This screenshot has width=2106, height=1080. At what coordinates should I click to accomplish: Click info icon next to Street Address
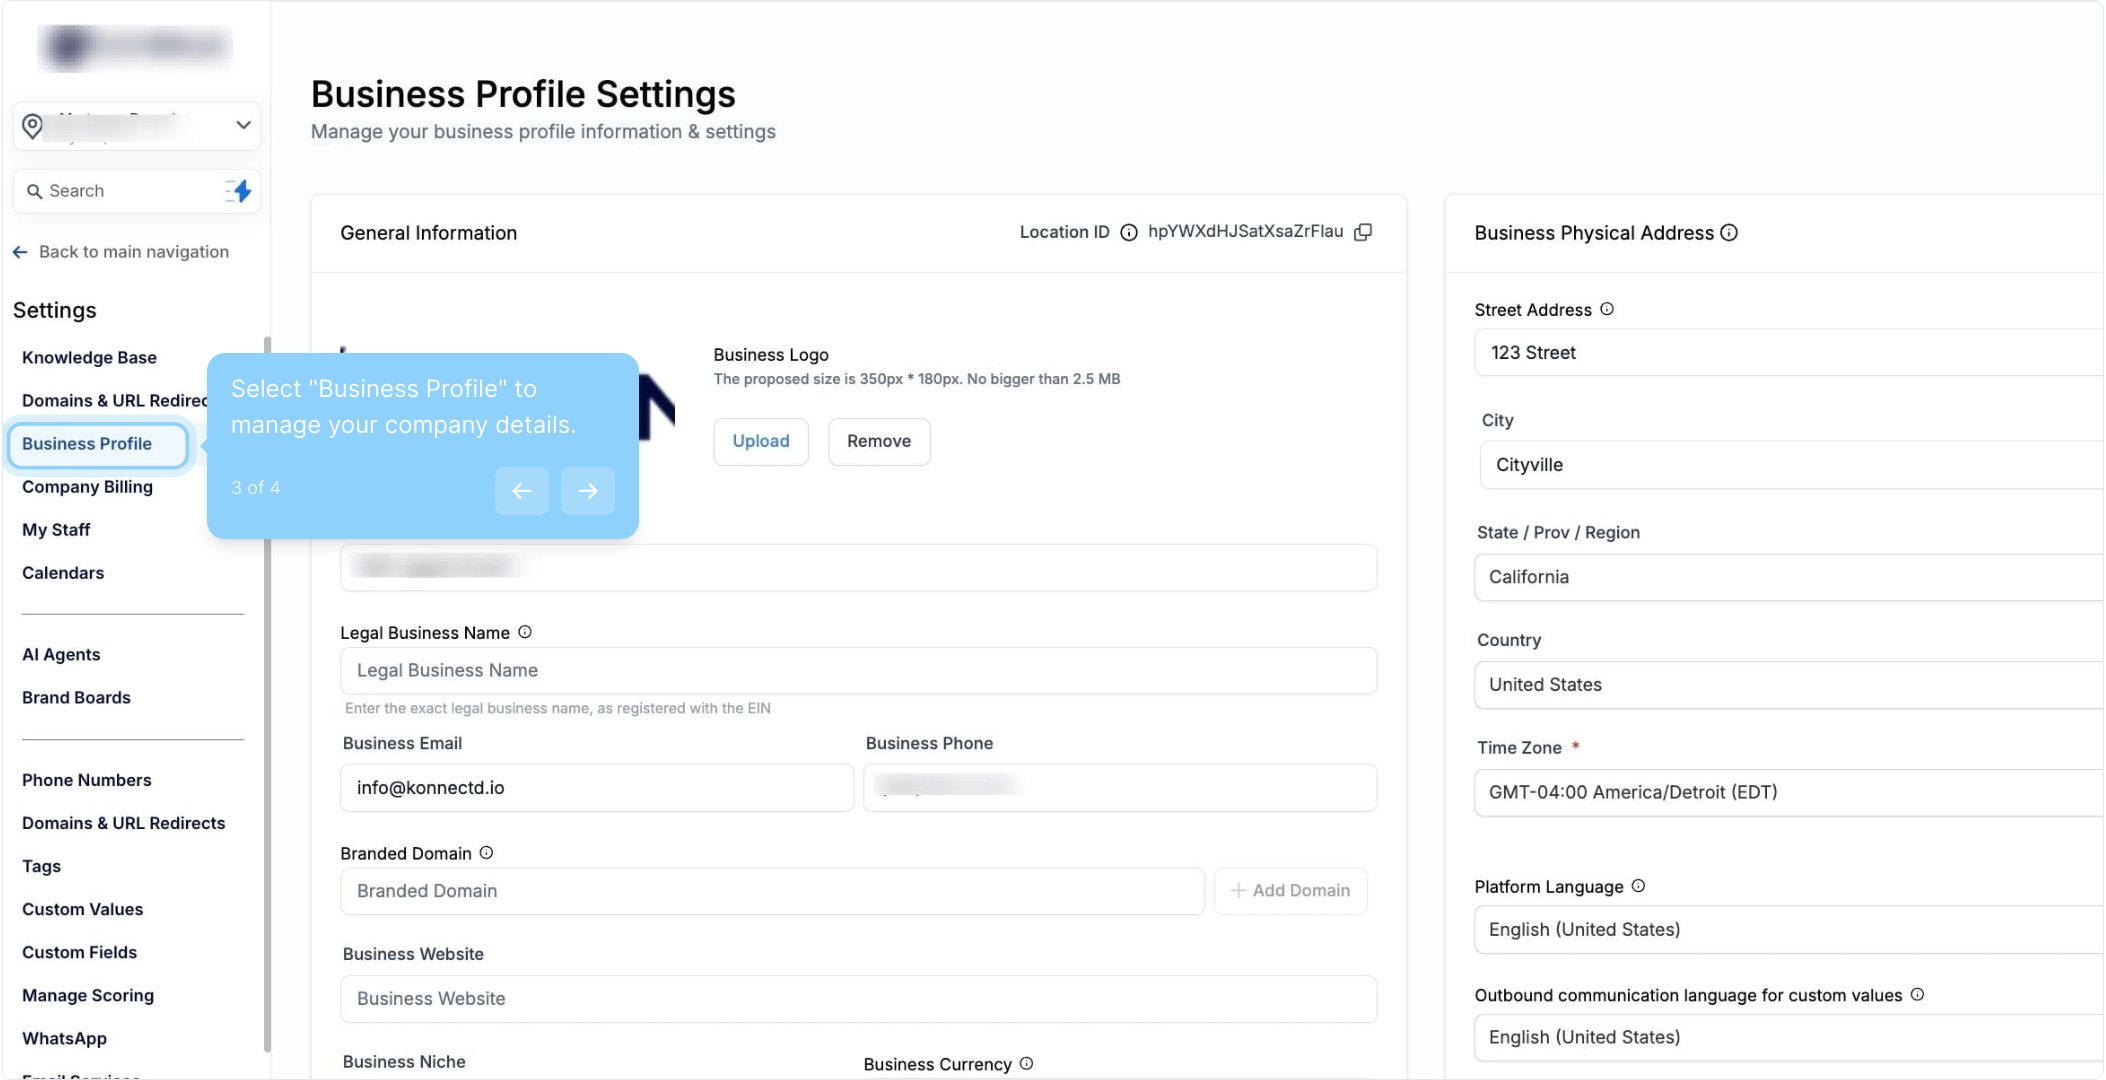(1607, 309)
